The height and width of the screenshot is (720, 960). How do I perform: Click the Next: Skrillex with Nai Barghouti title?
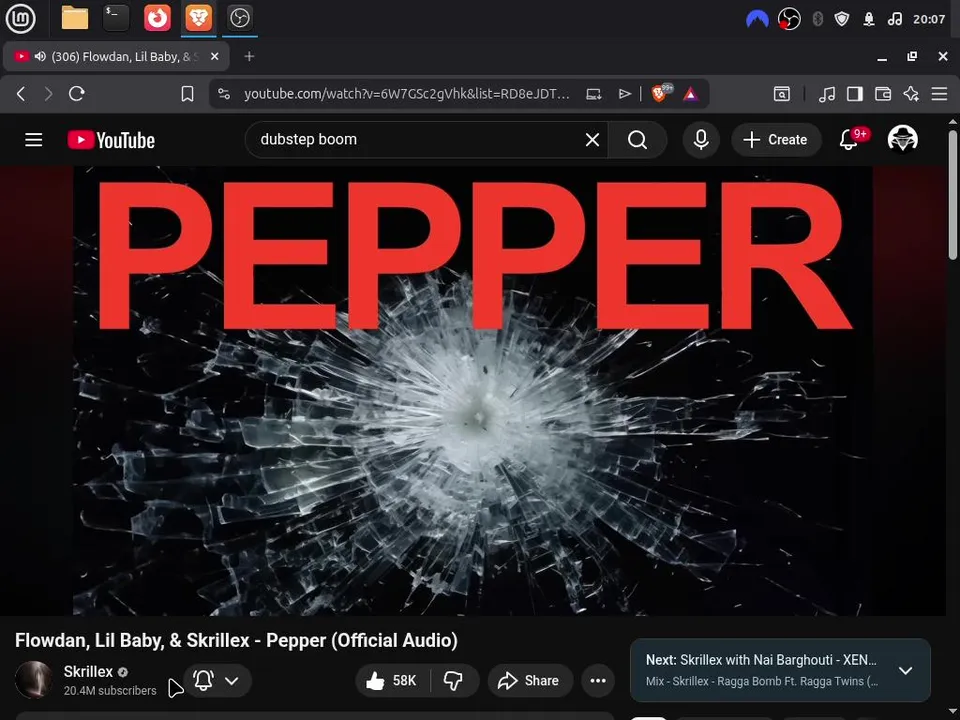pos(761,660)
